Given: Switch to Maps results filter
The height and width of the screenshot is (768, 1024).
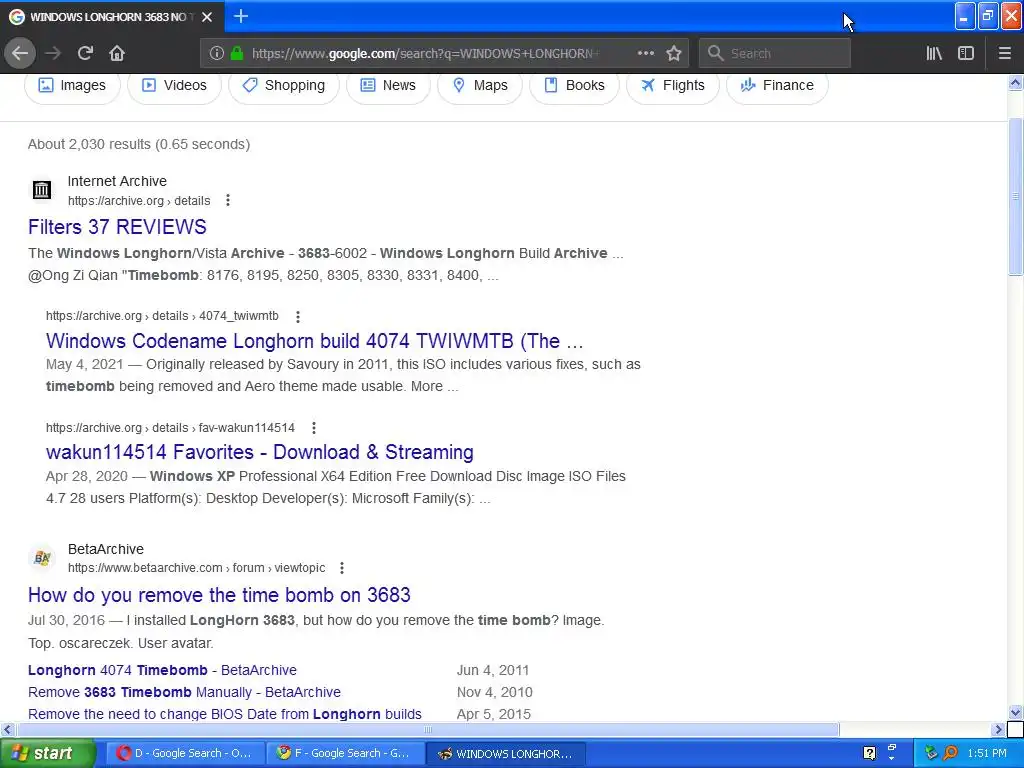Looking at the screenshot, I should coord(479,86).
